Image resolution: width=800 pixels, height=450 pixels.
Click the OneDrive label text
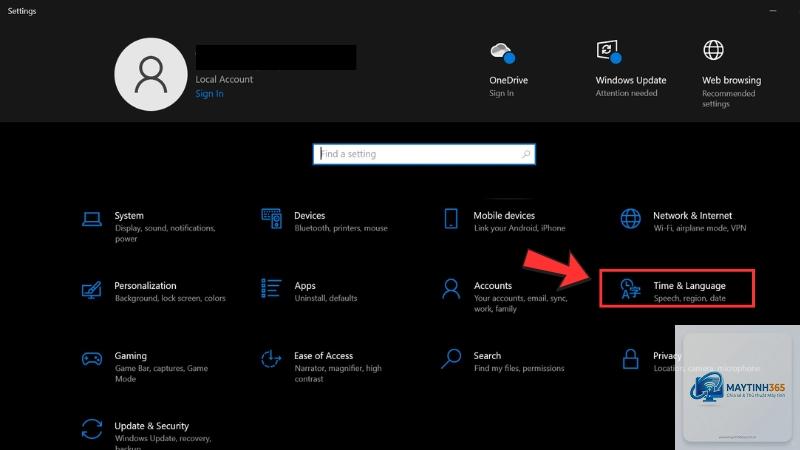(508, 80)
